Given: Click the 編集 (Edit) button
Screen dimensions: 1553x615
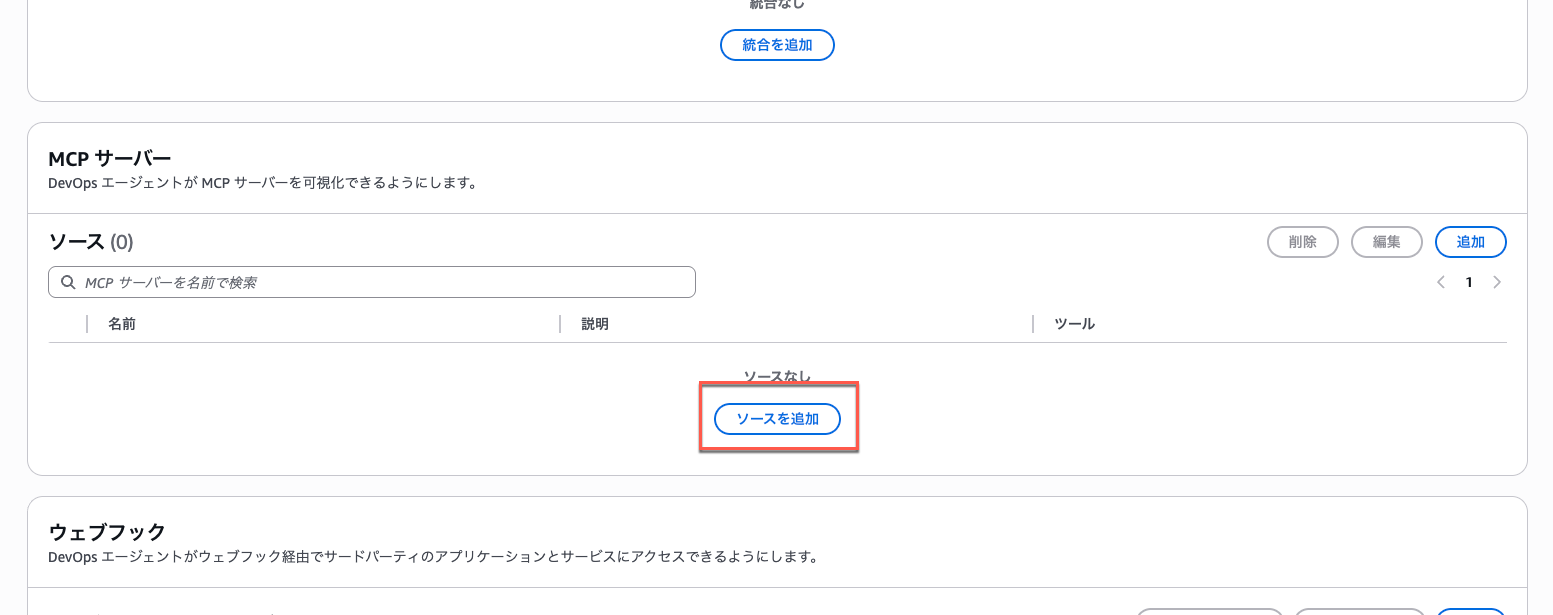Looking at the screenshot, I should (x=1386, y=241).
